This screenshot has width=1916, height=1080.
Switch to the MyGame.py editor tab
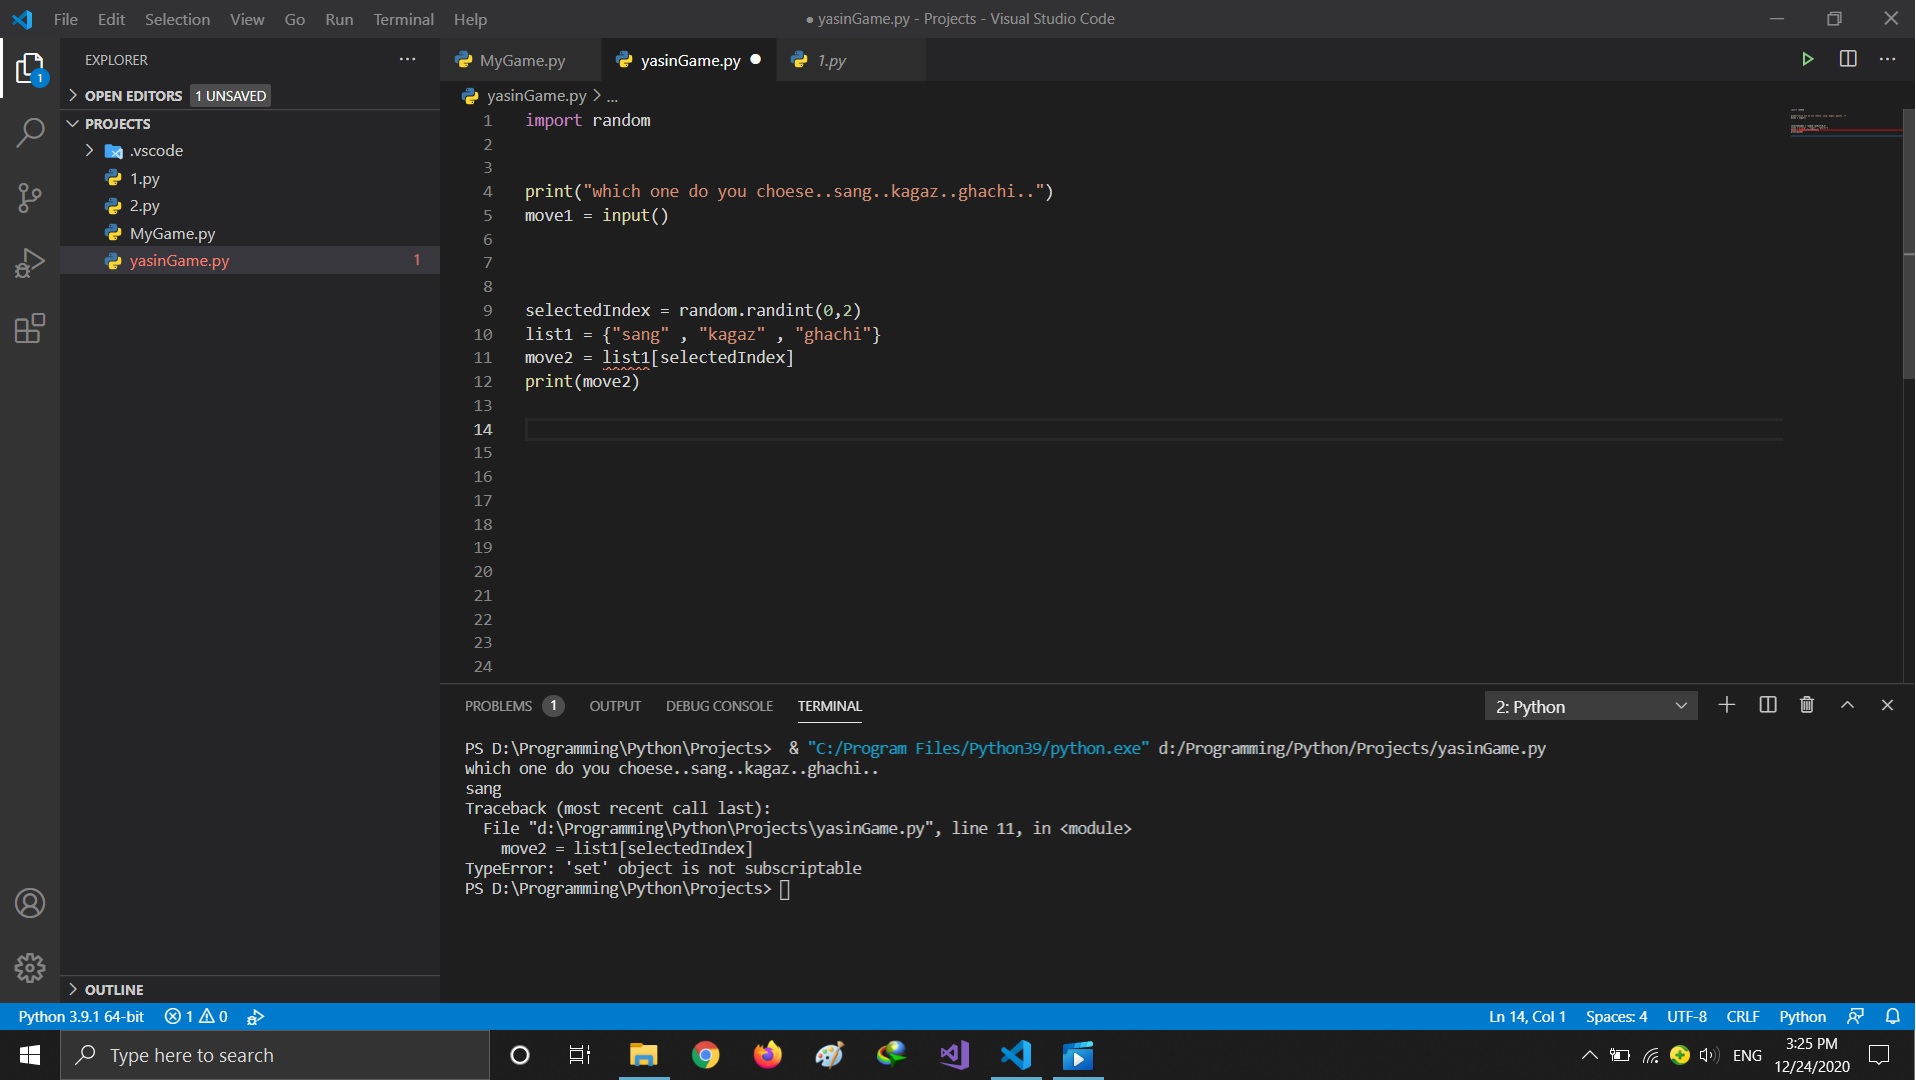[x=521, y=60]
